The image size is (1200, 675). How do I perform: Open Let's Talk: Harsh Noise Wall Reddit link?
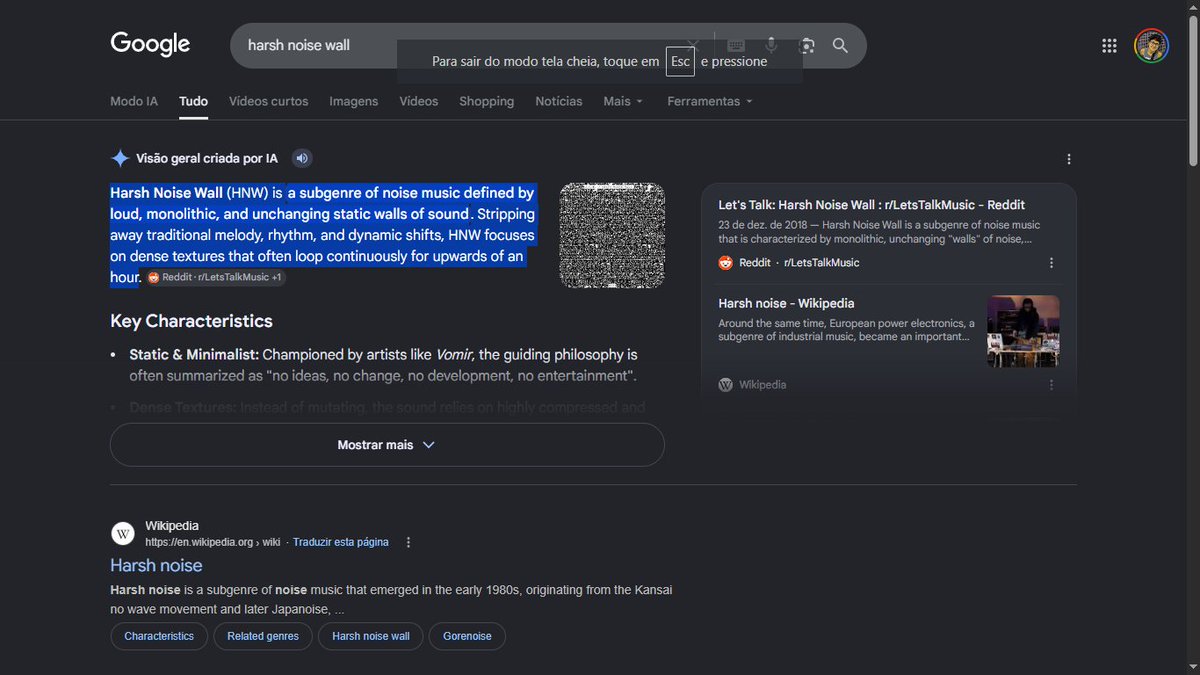(872, 205)
